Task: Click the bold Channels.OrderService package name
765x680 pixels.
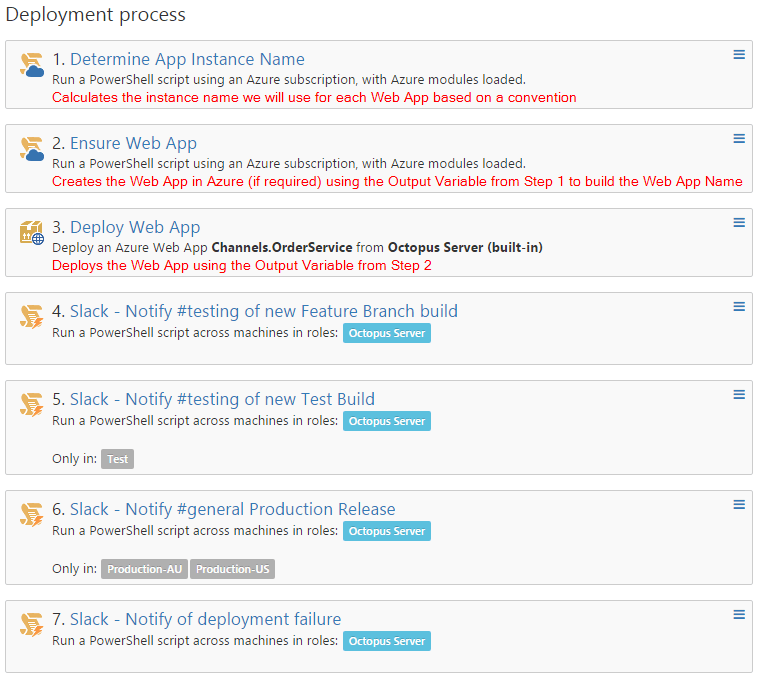Action: [282, 247]
